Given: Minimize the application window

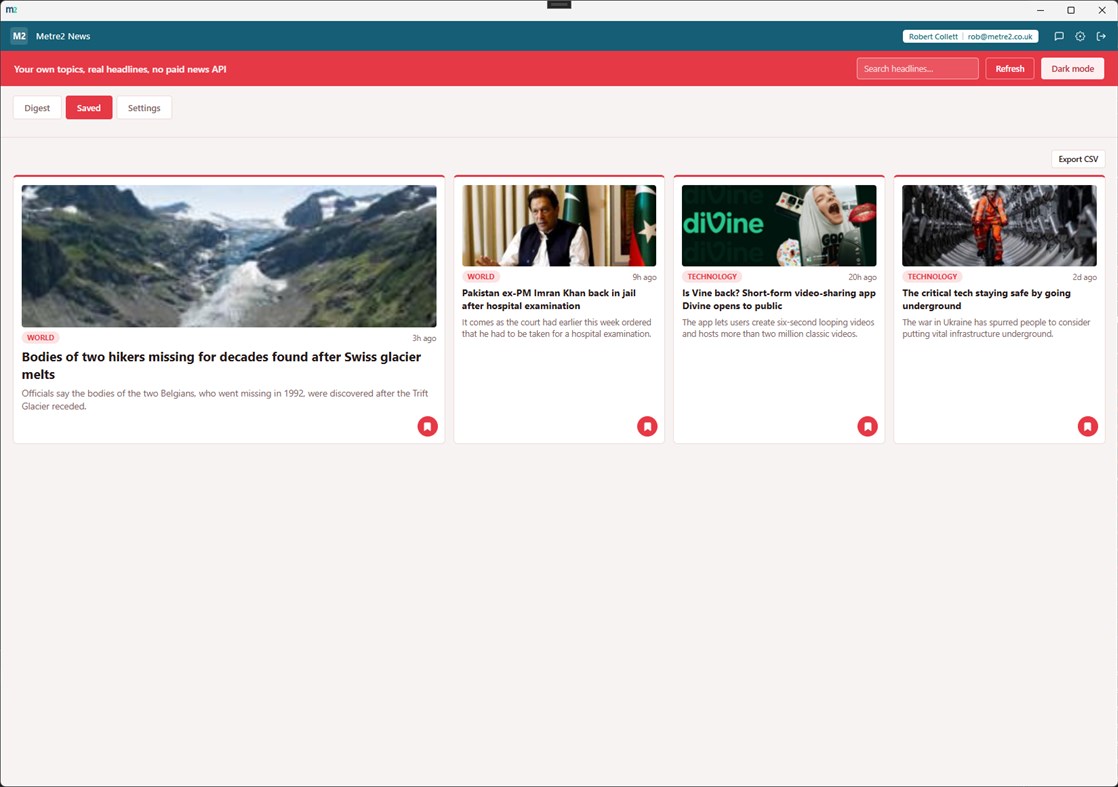Looking at the screenshot, I should coord(1040,10).
